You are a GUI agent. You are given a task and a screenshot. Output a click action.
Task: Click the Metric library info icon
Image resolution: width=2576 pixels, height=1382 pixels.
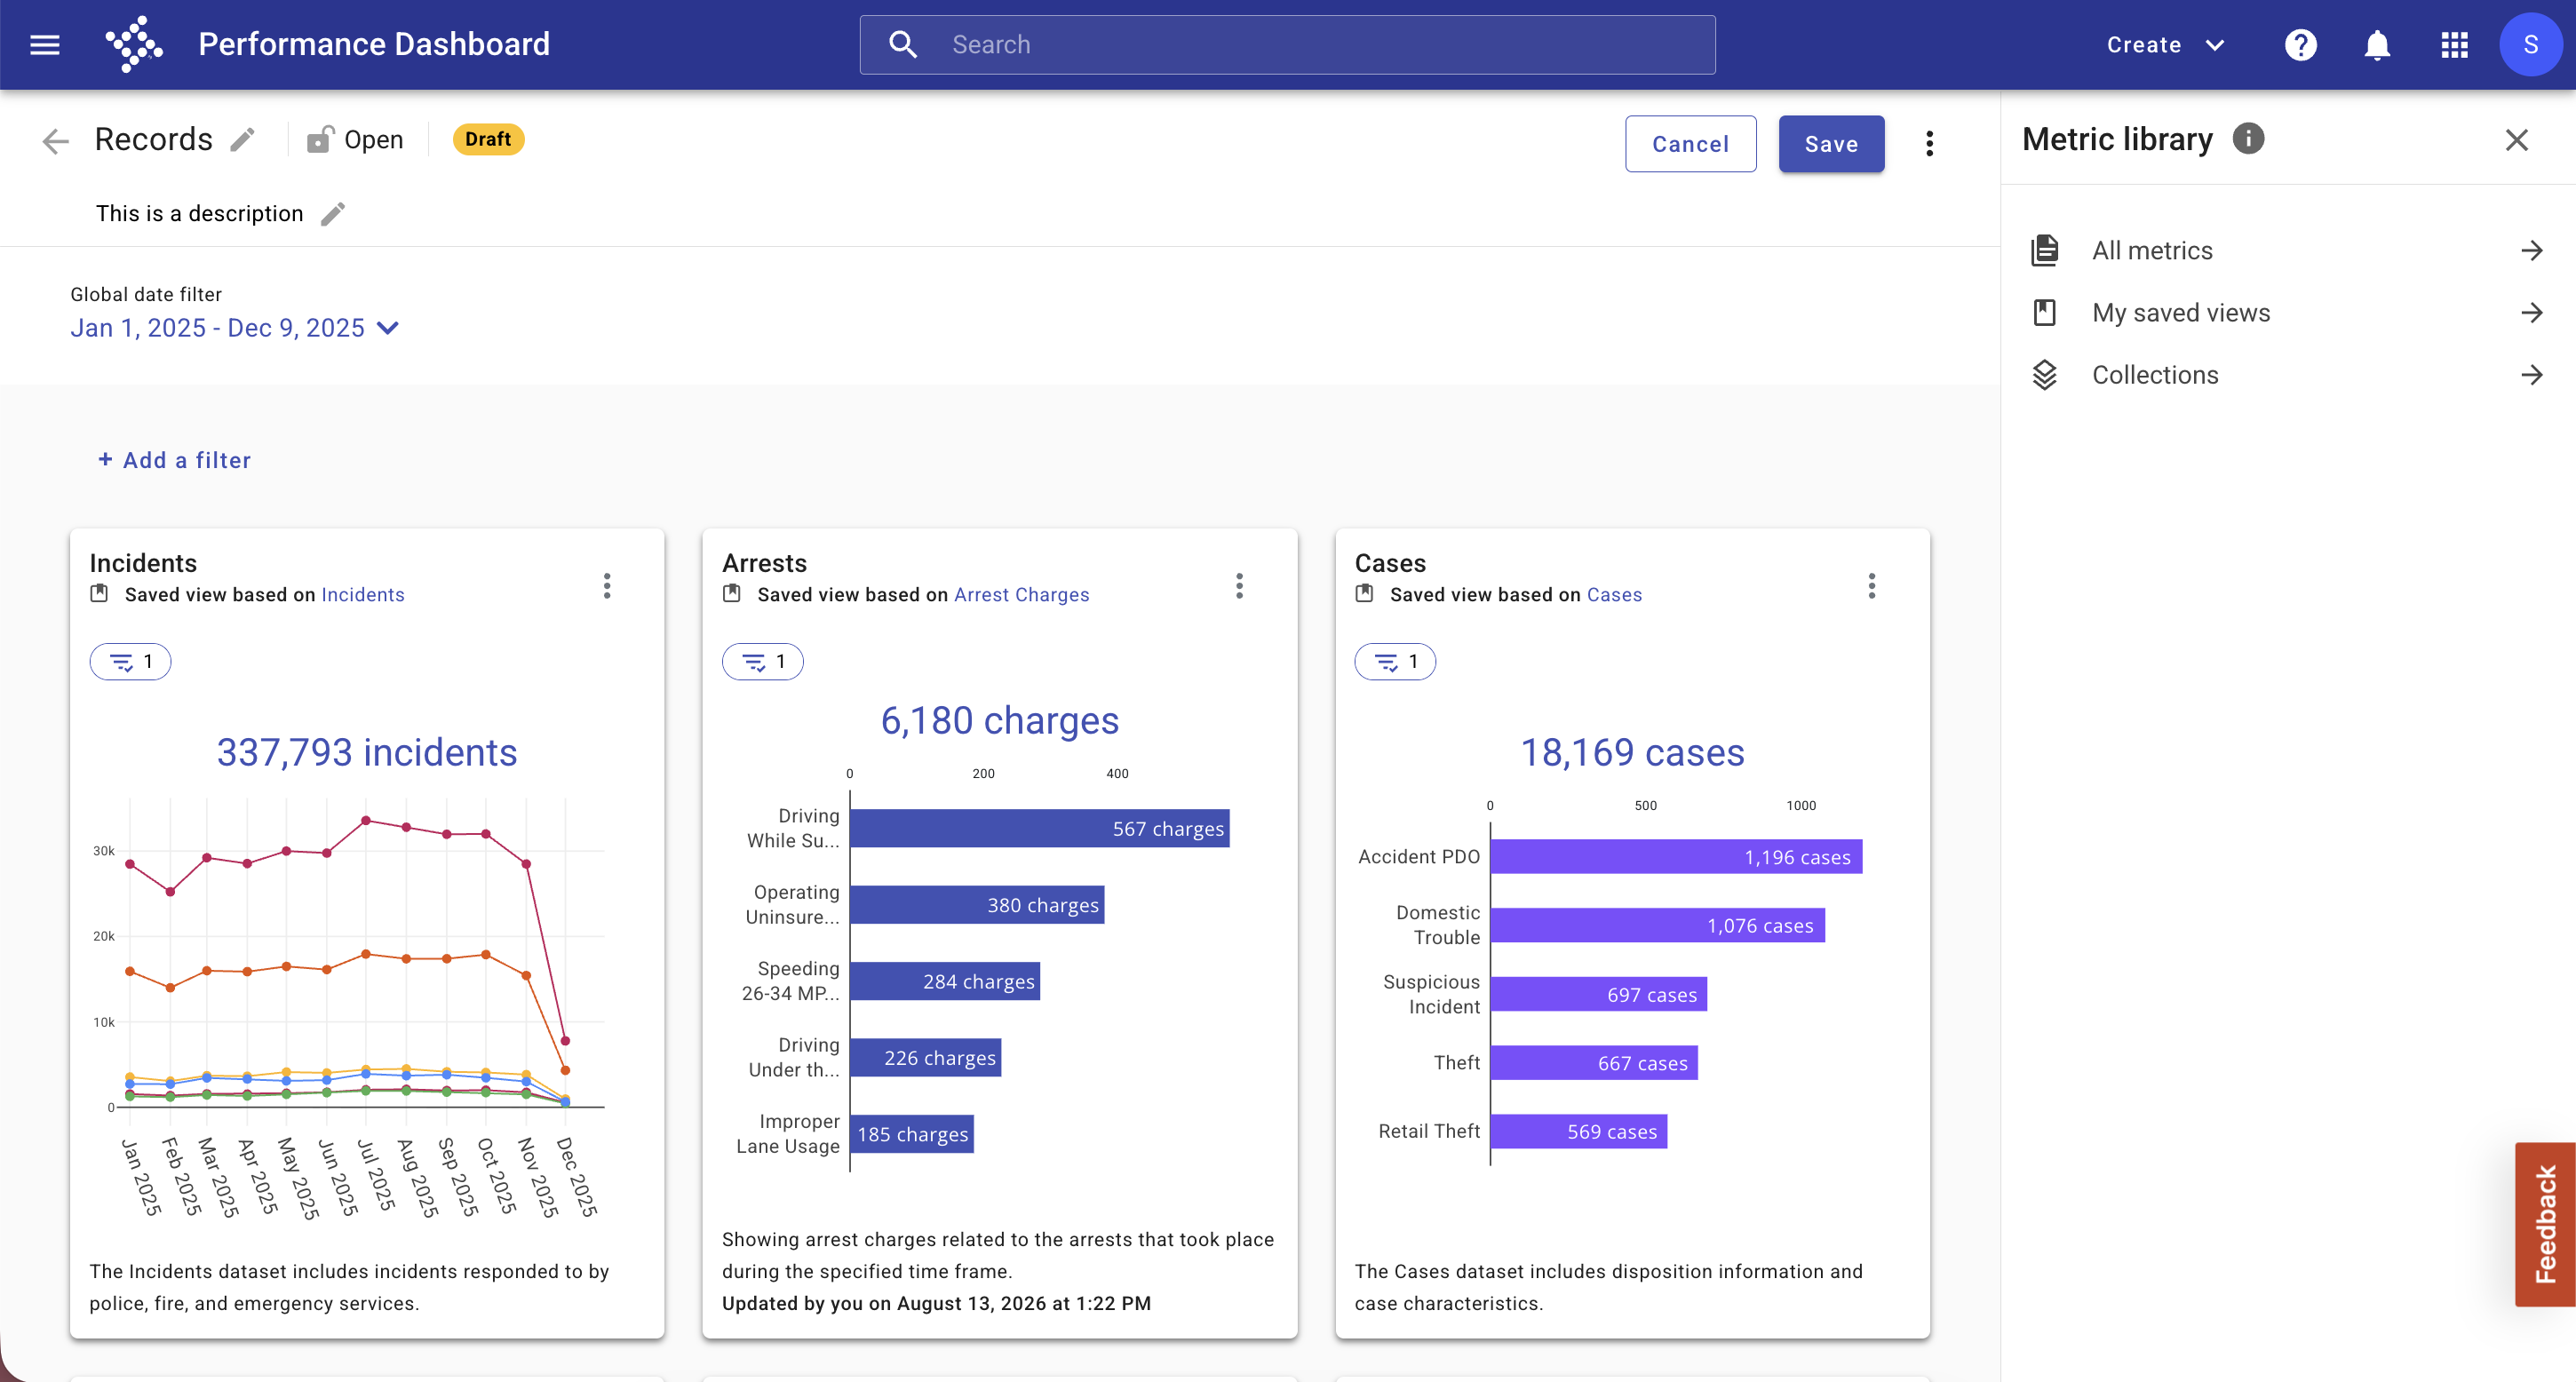coord(2248,139)
